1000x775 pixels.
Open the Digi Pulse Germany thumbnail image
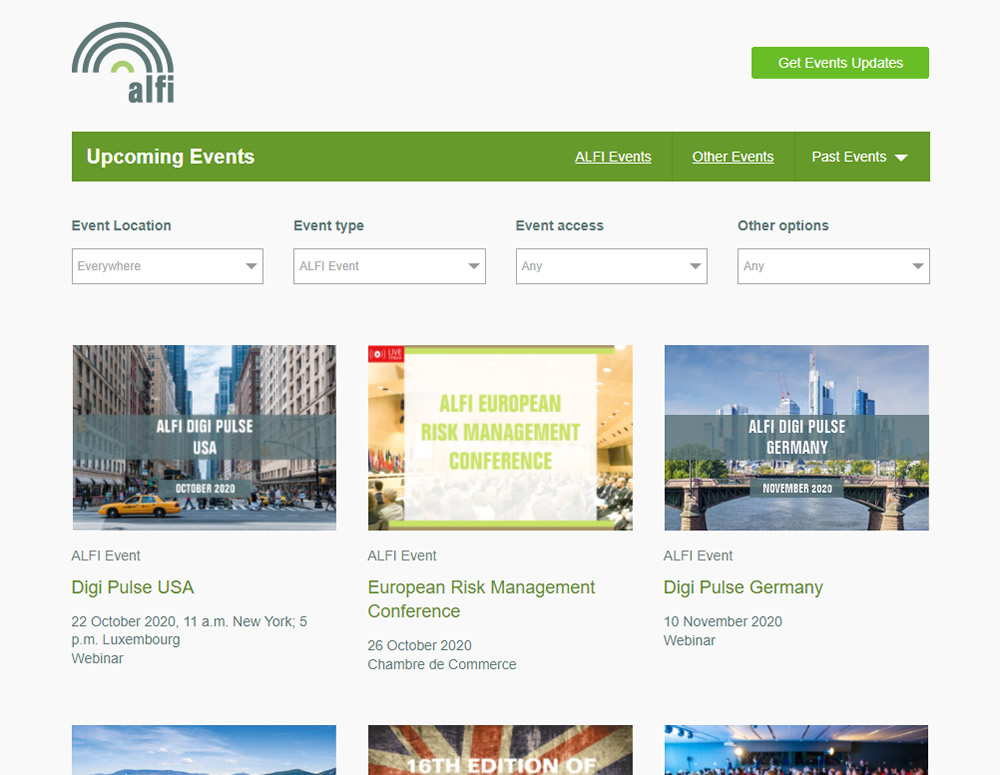tap(796, 437)
